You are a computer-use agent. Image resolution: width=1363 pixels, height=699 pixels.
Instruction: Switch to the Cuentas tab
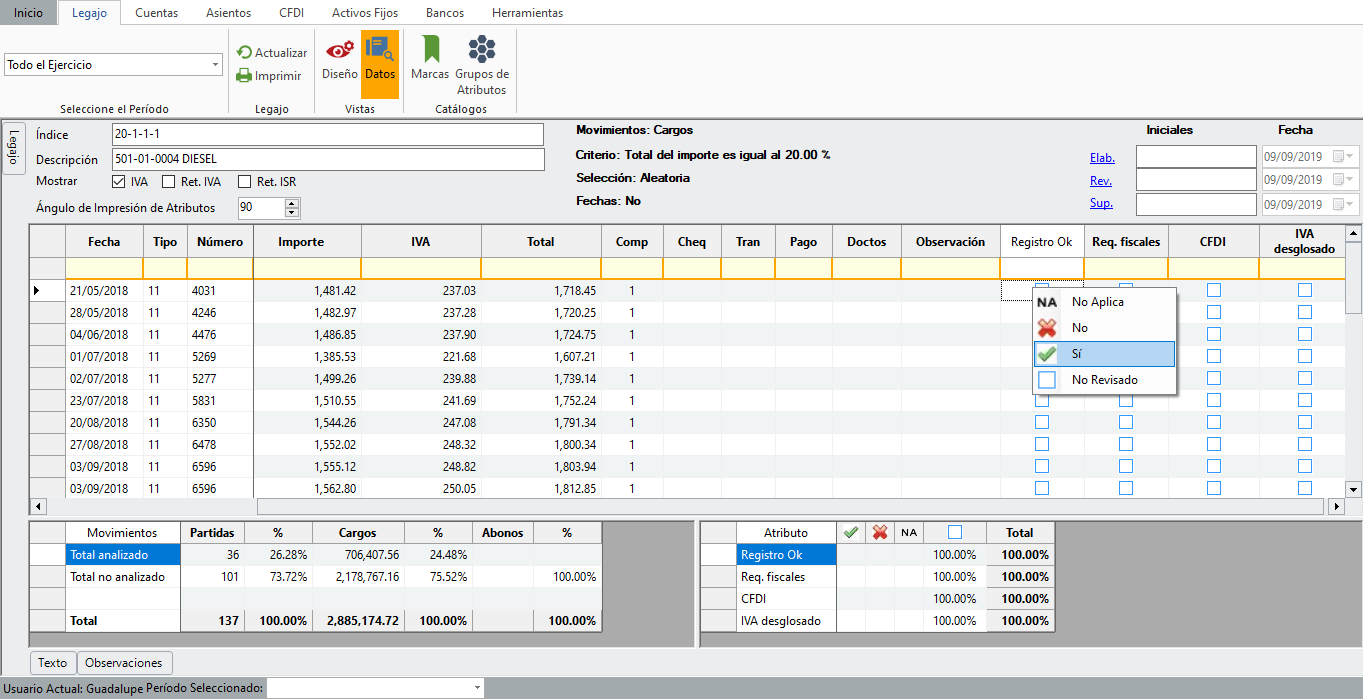click(x=156, y=13)
